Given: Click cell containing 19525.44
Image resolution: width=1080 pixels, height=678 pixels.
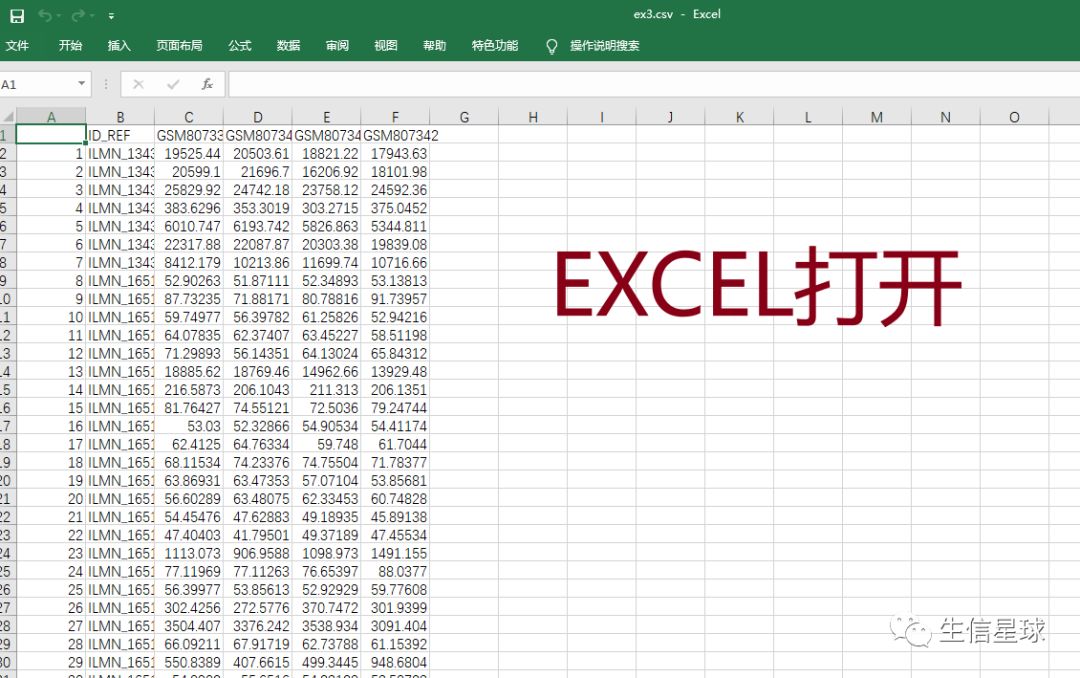Looking at the screenshot, I should coord(189,154).
